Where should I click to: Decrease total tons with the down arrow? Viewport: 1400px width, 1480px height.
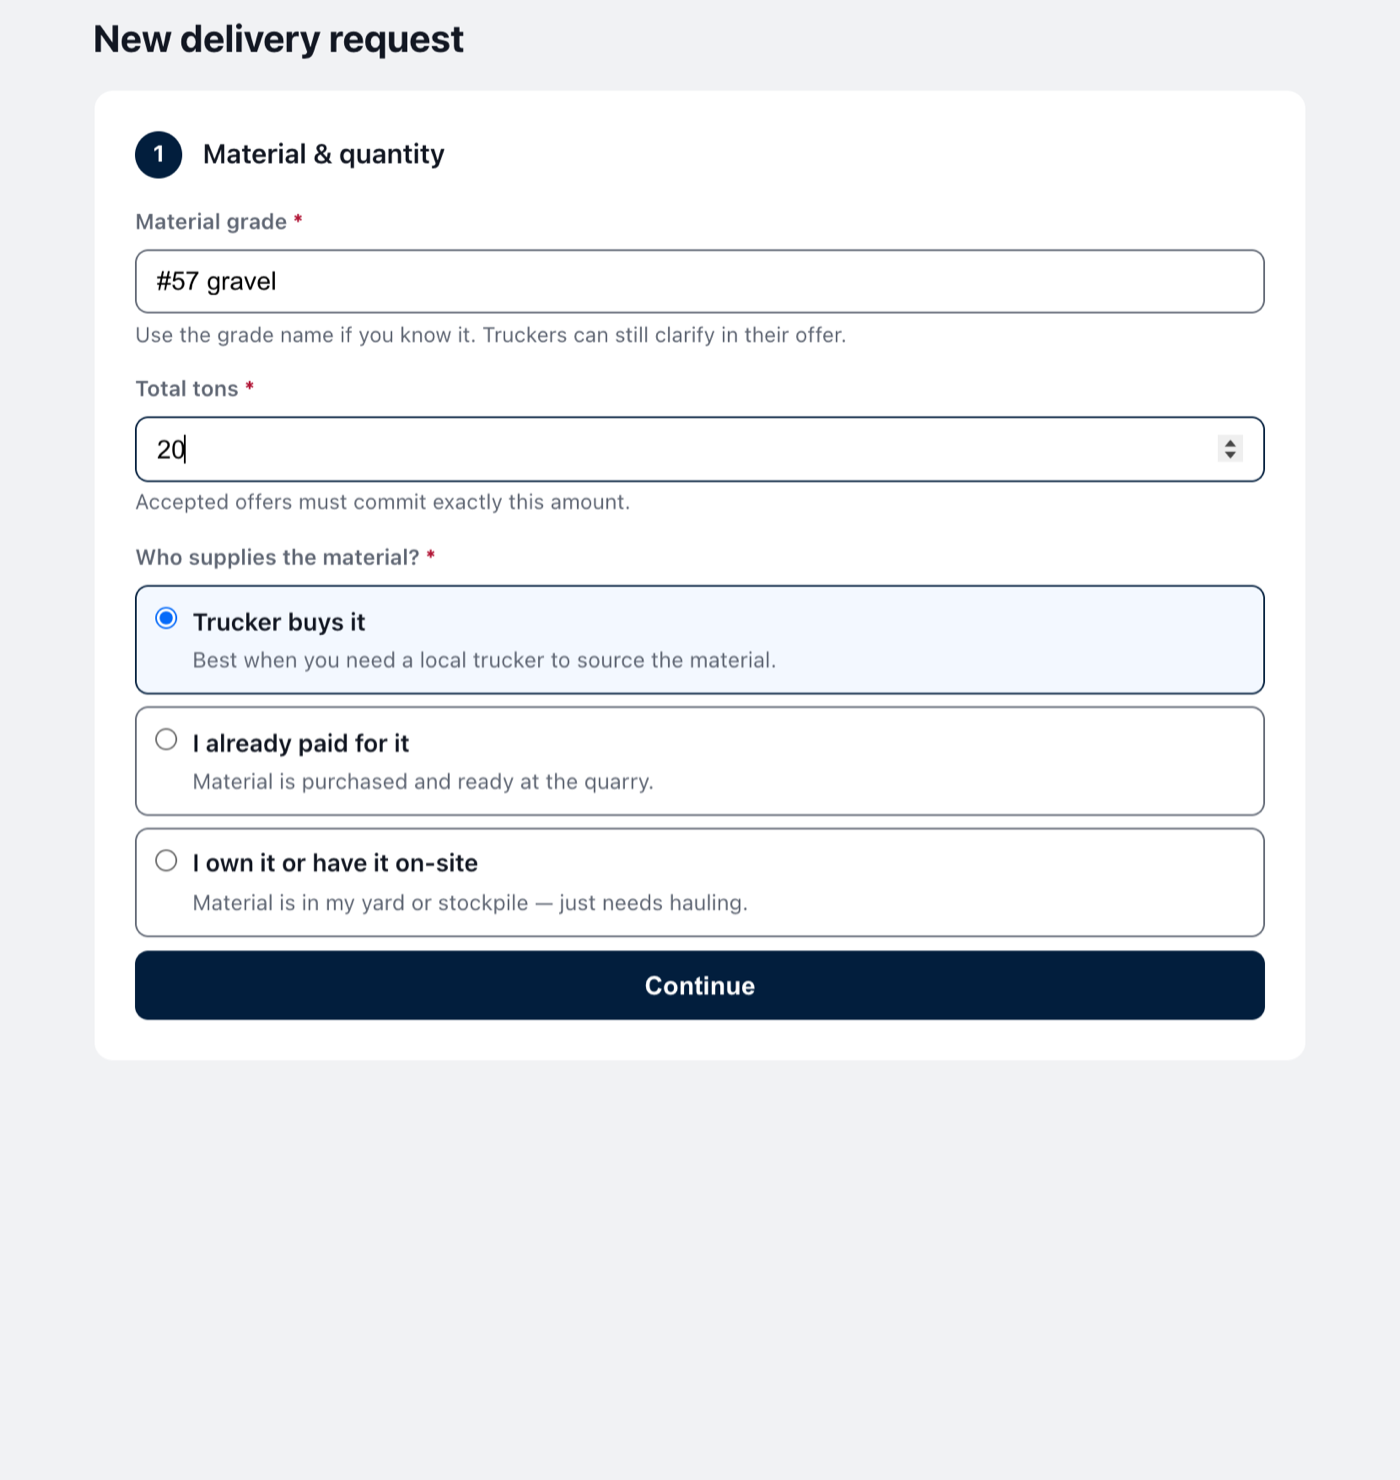click(x=1230, y=455)
